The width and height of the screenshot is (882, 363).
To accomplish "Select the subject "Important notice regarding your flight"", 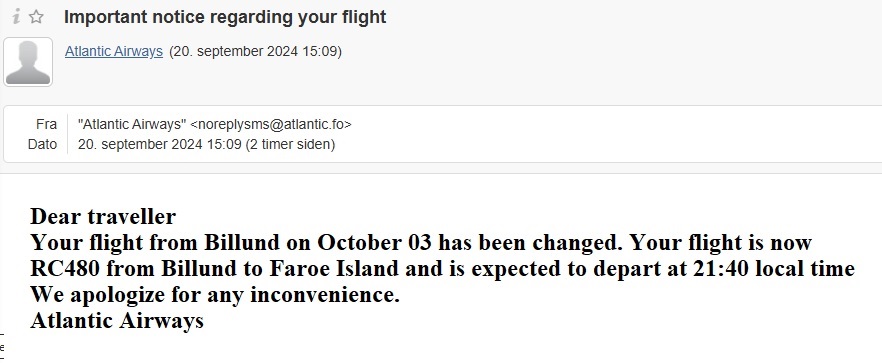I will pos(225,17).
